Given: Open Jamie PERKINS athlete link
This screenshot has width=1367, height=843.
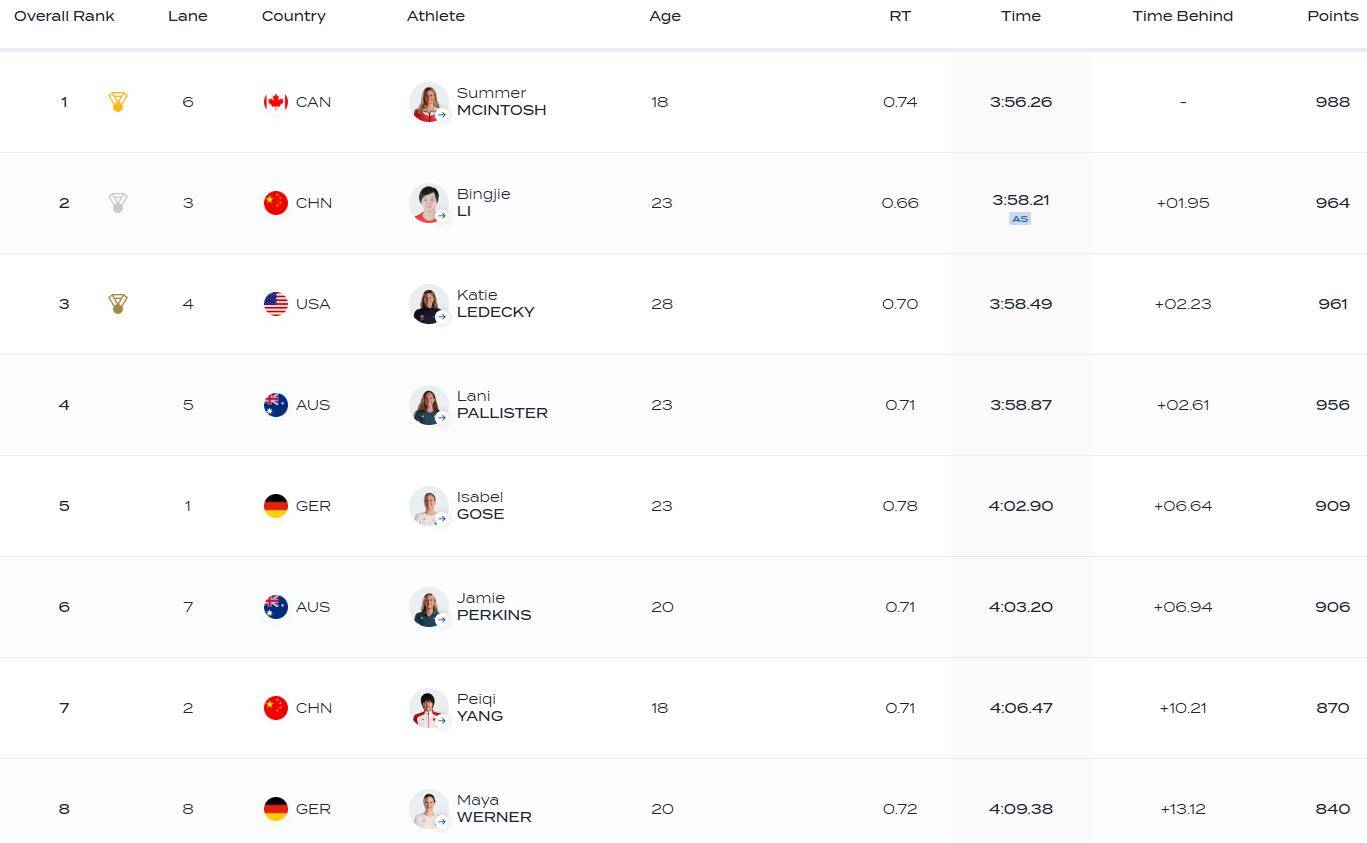Looking at the screenshot, I should [494, 607].
